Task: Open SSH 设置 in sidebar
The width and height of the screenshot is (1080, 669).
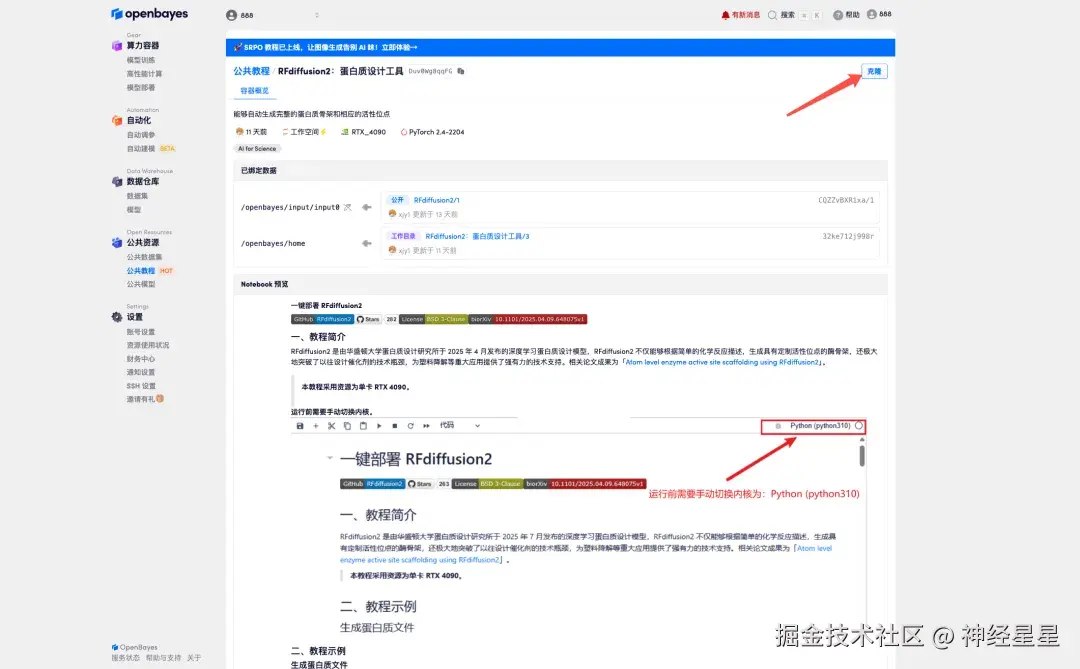Action: pyautogui.click(x=141, y=386)
